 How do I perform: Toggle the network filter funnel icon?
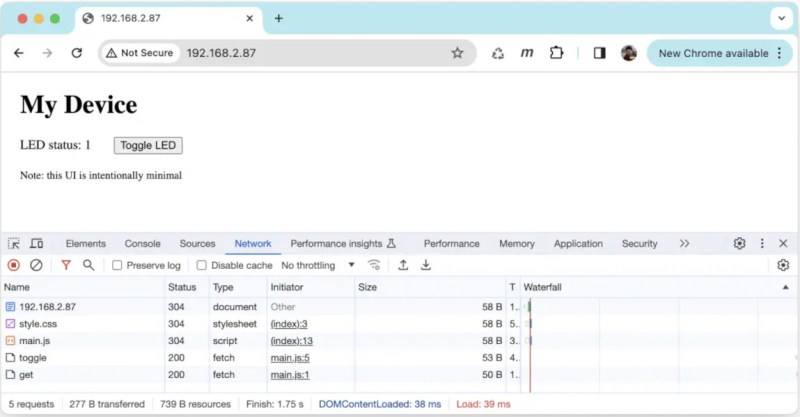[x=66, y=265]
